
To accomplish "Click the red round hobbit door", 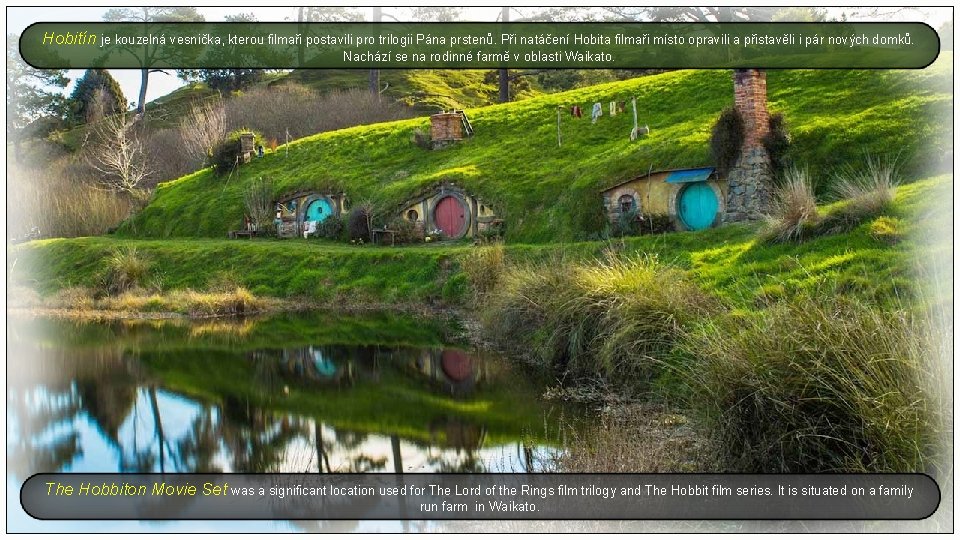I will coord(450,216).
